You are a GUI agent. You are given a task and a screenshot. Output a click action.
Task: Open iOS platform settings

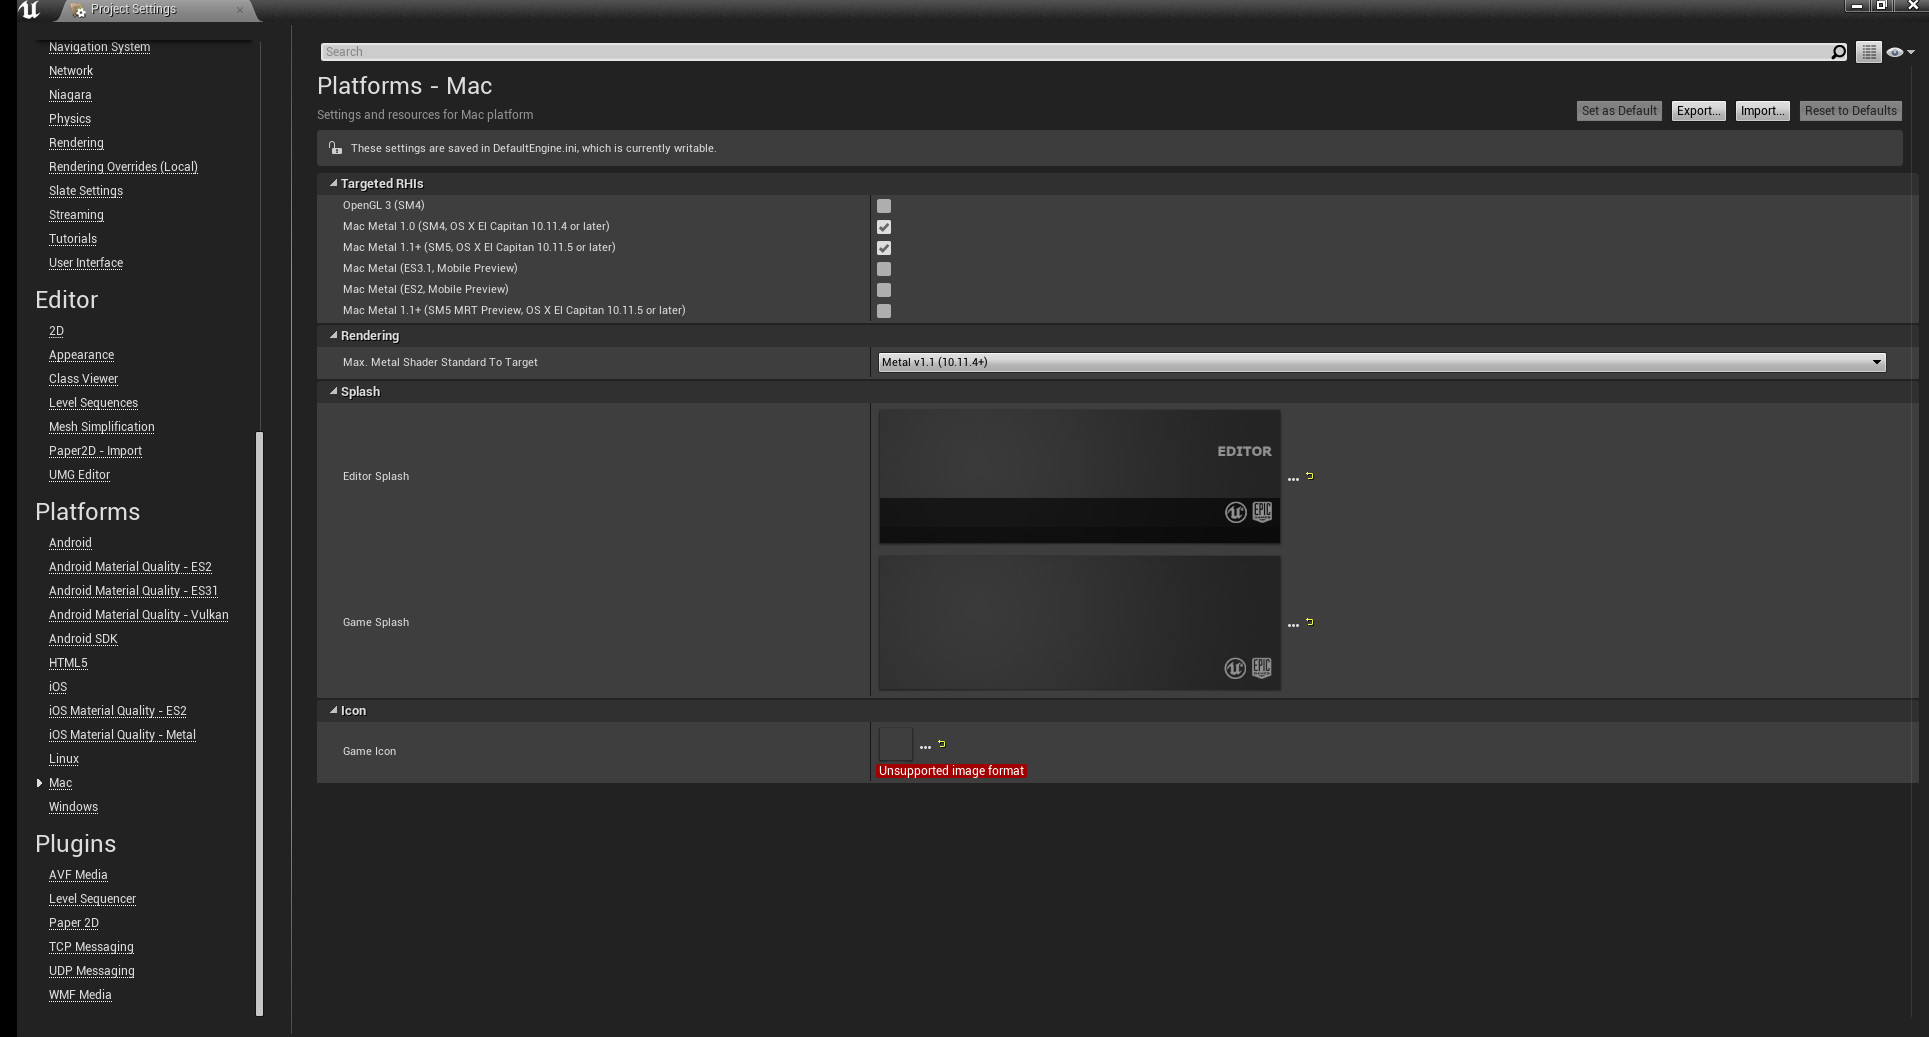[58, 687]
